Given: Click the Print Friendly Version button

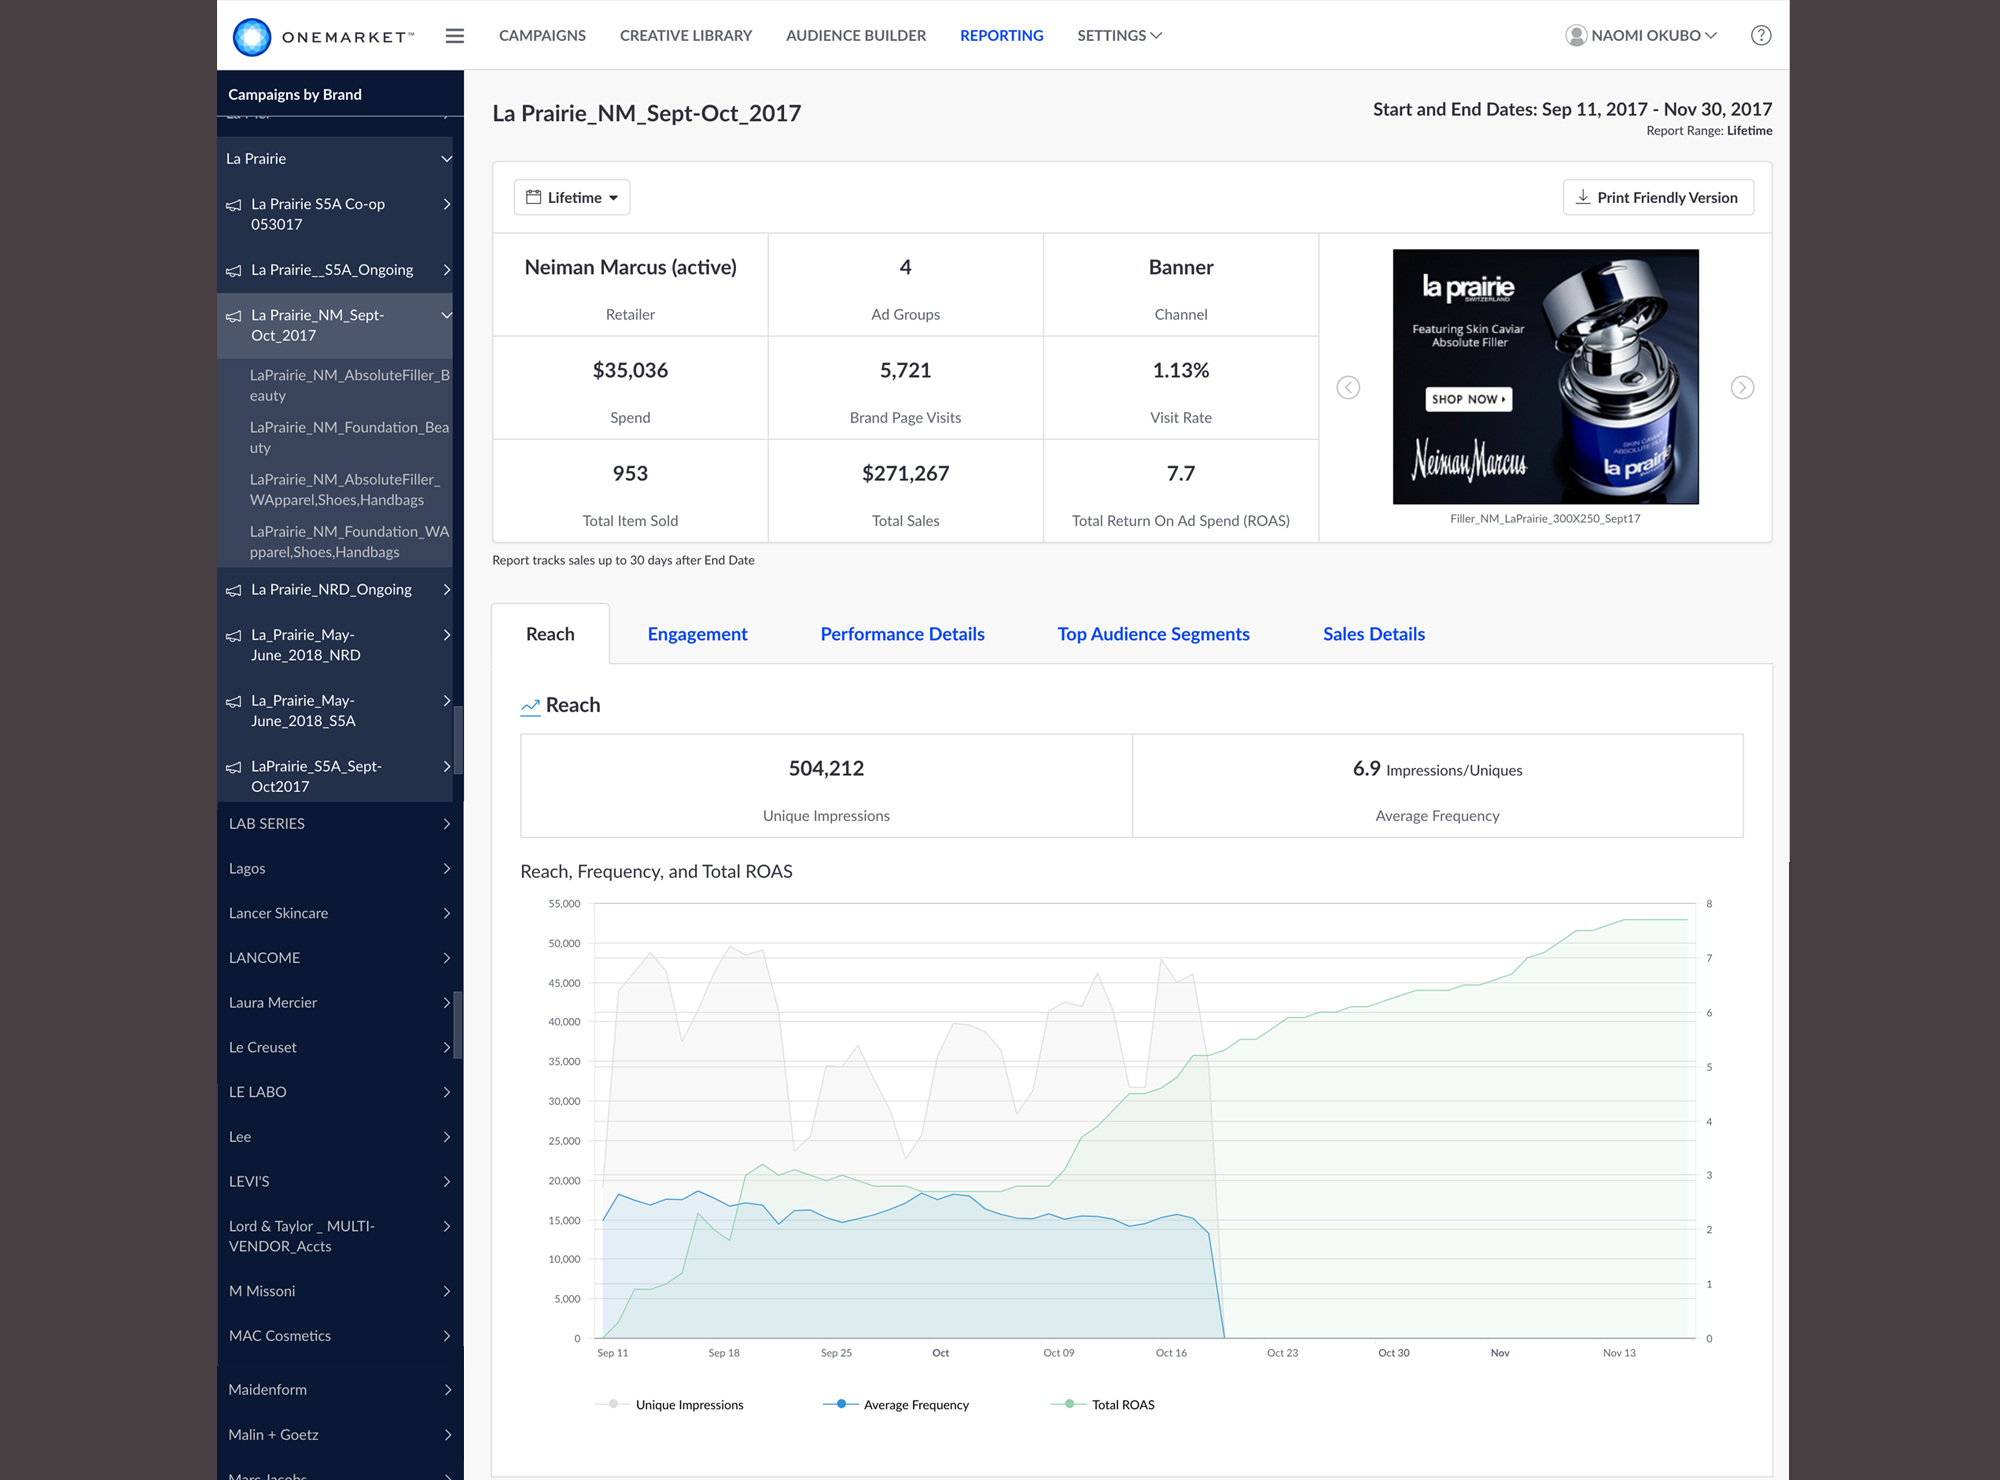Looking at the screenshot, I should coord(1658,197).
